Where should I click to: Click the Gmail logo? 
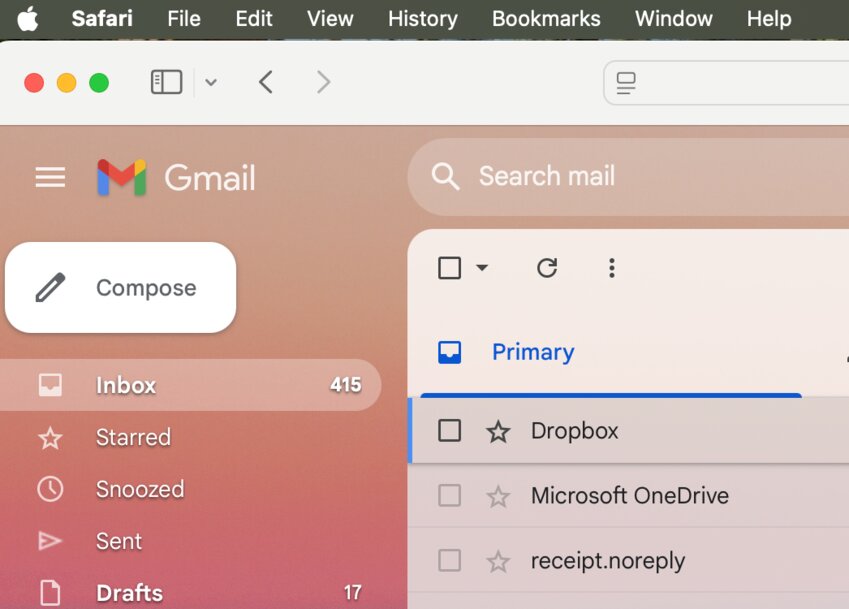(176, 177)
